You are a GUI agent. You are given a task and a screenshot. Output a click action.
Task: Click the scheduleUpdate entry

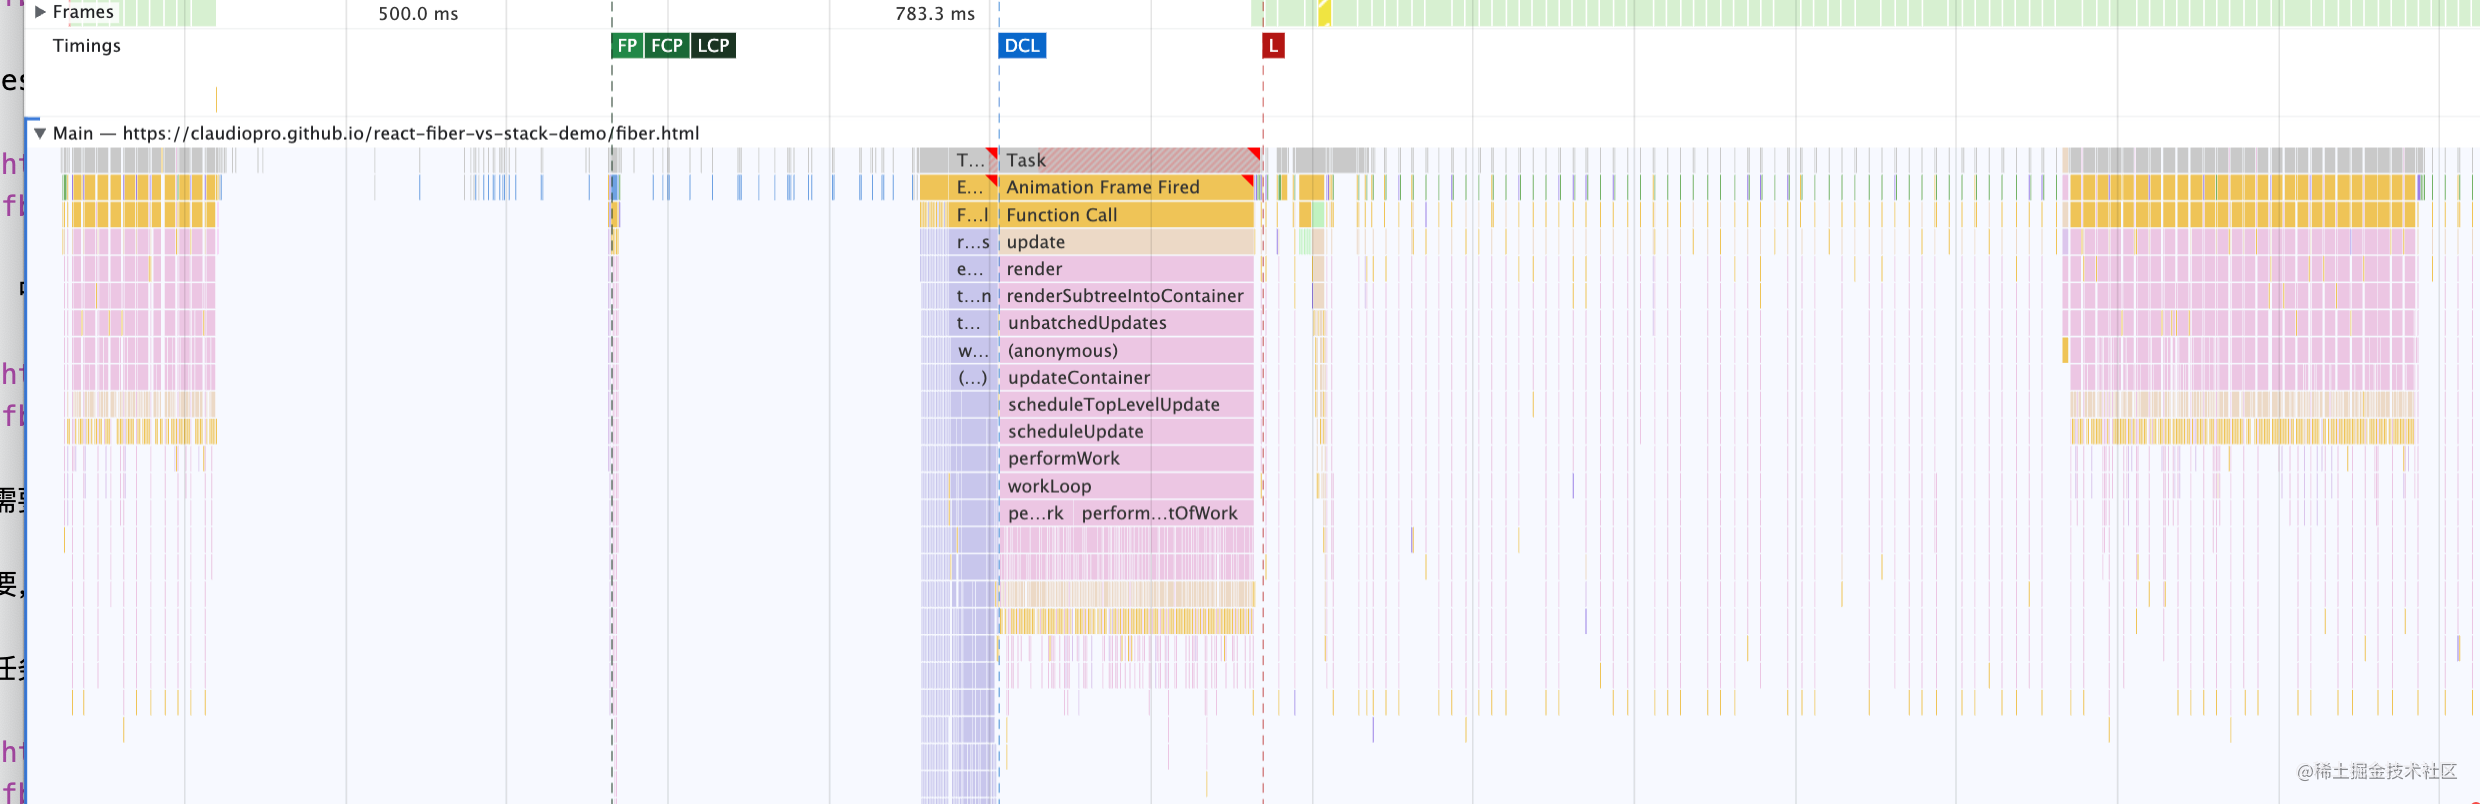click(x=1127, y=432)
